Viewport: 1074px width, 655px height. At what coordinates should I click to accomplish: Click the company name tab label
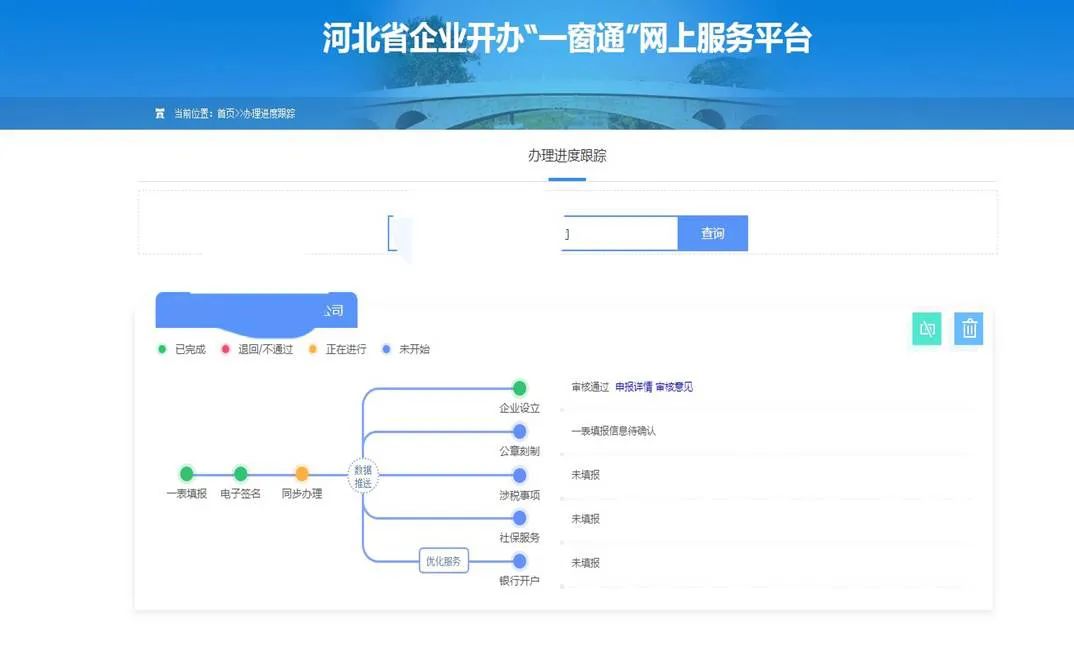[x=256, y=310]
